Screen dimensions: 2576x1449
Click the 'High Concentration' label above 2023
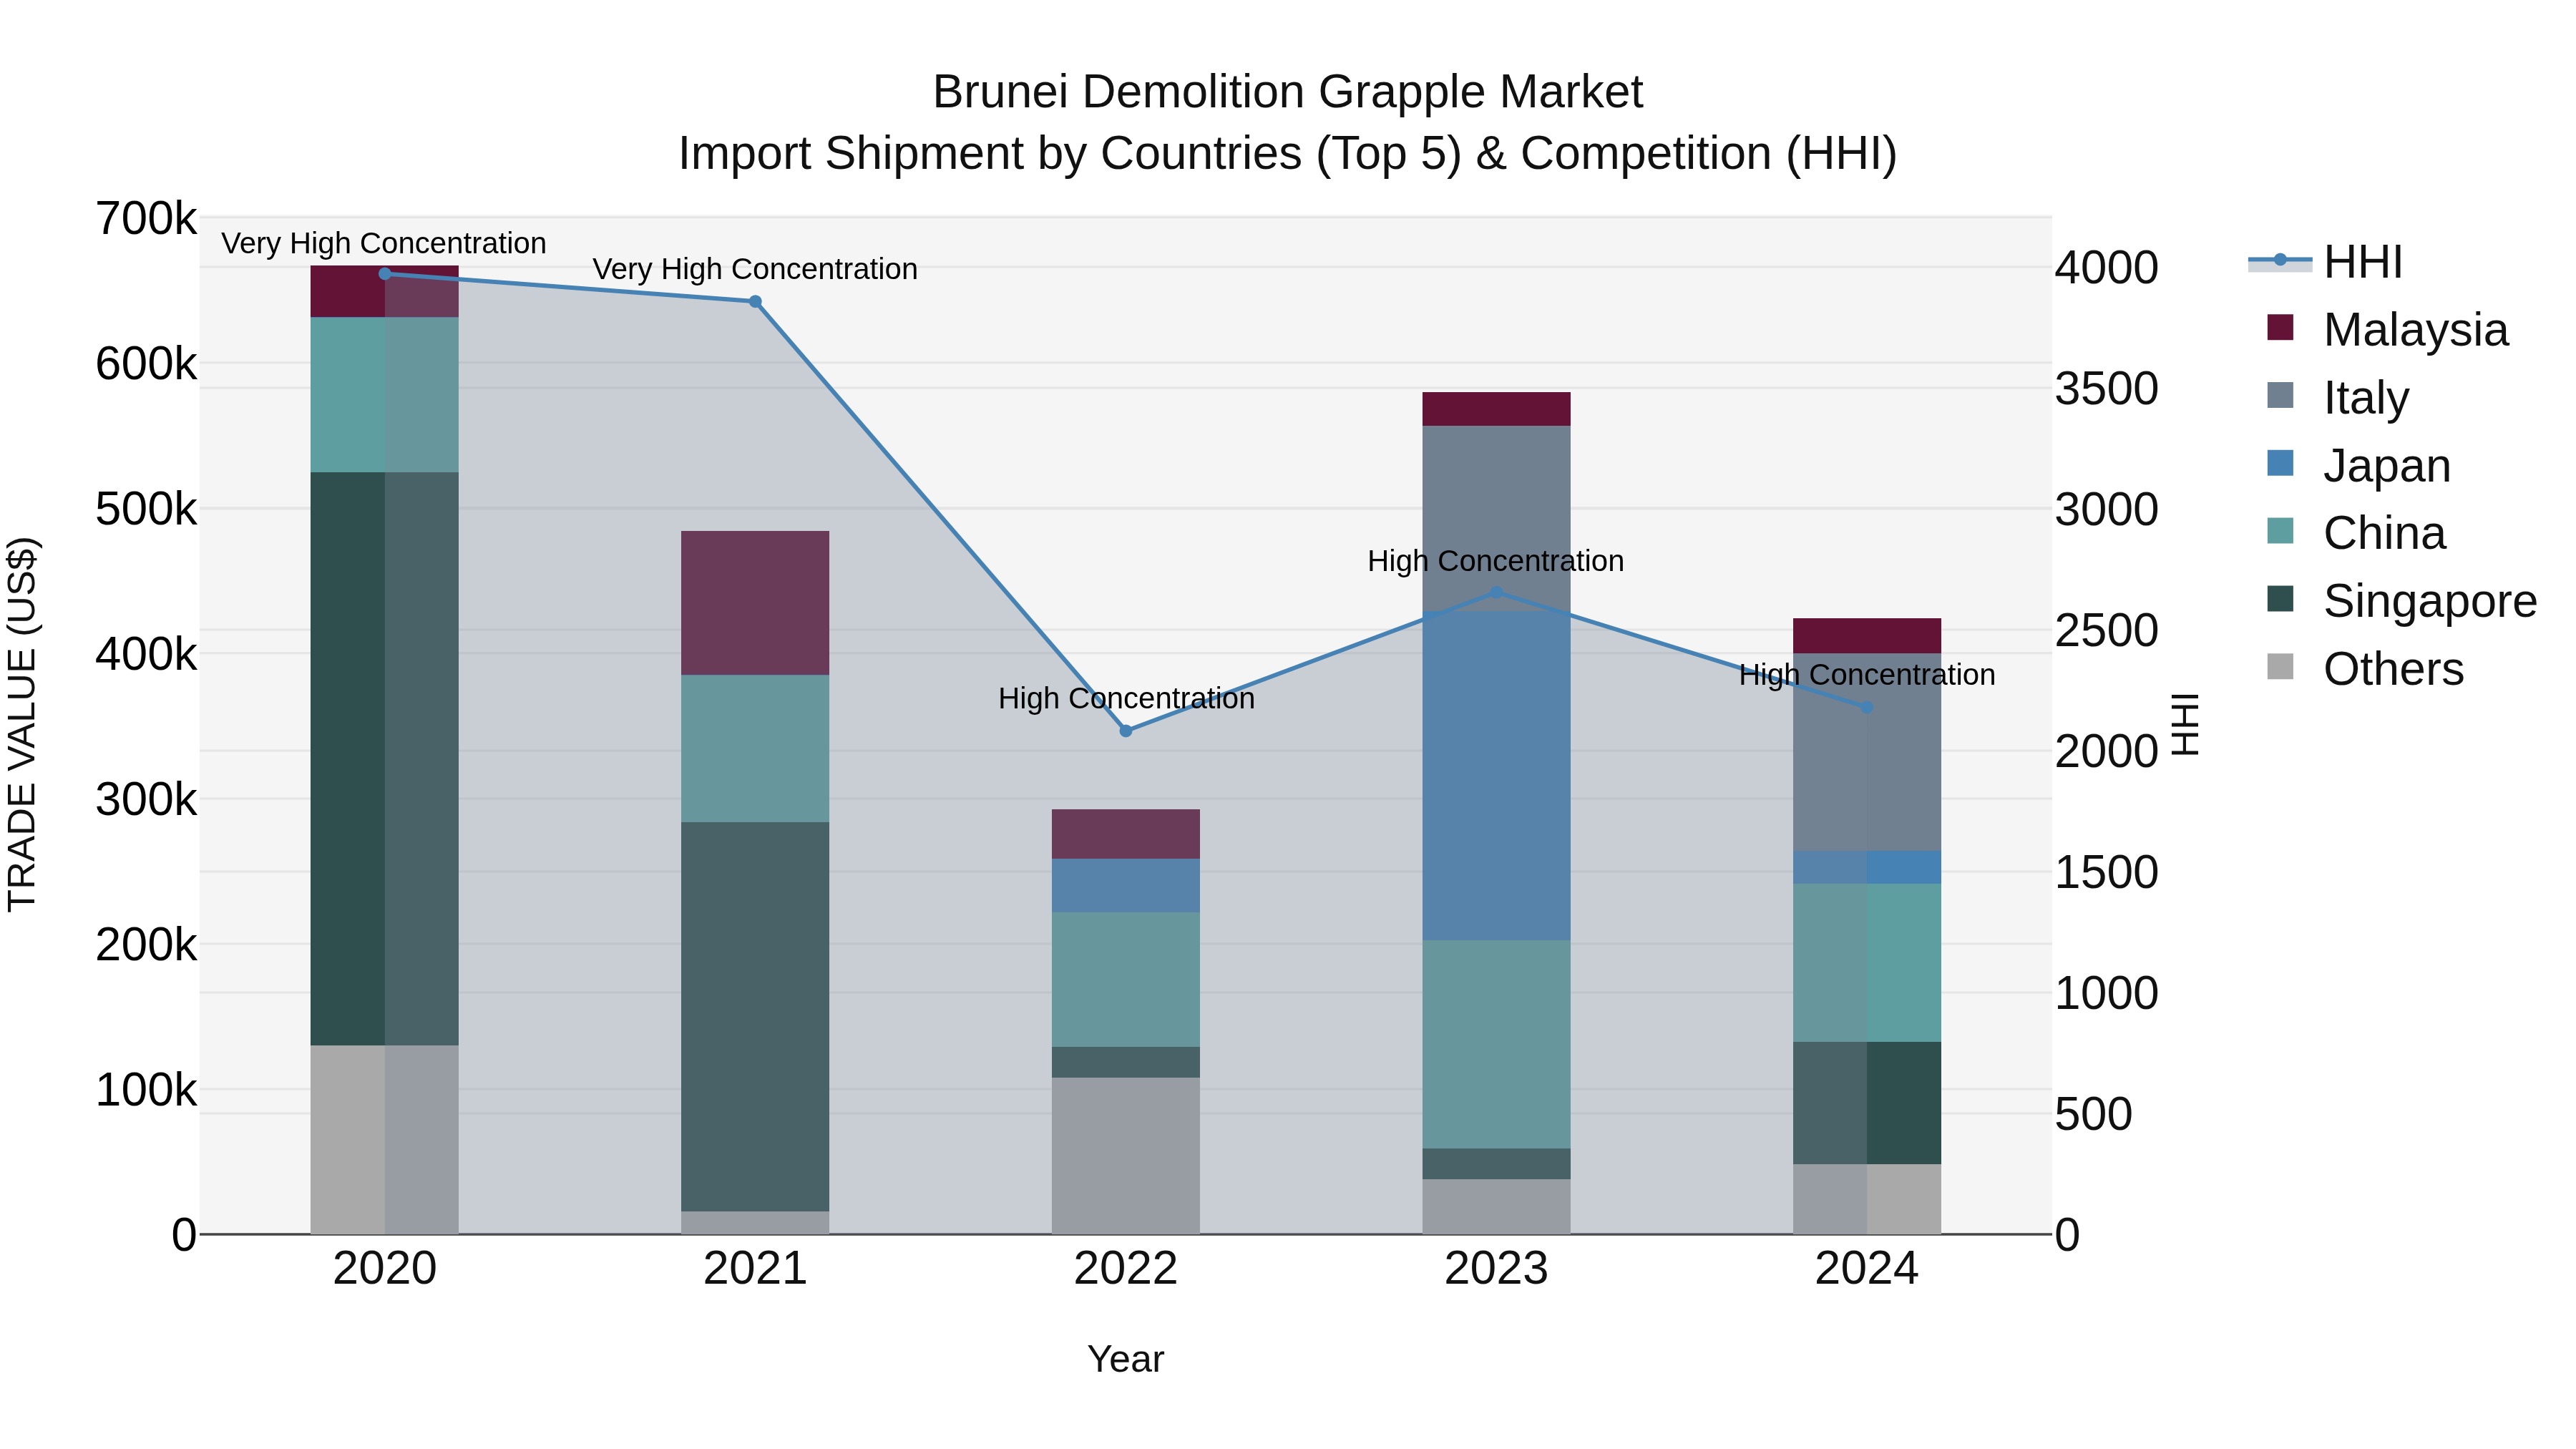1496,561
